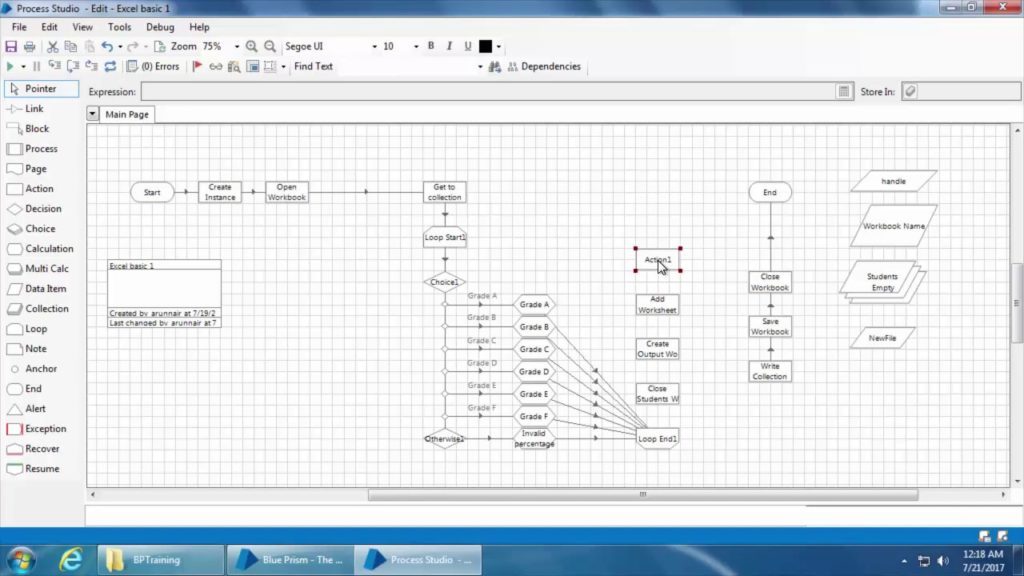Click the (0) Errors button
The height and width of the screenshot is (576, 1024).
tap(162, 66)
